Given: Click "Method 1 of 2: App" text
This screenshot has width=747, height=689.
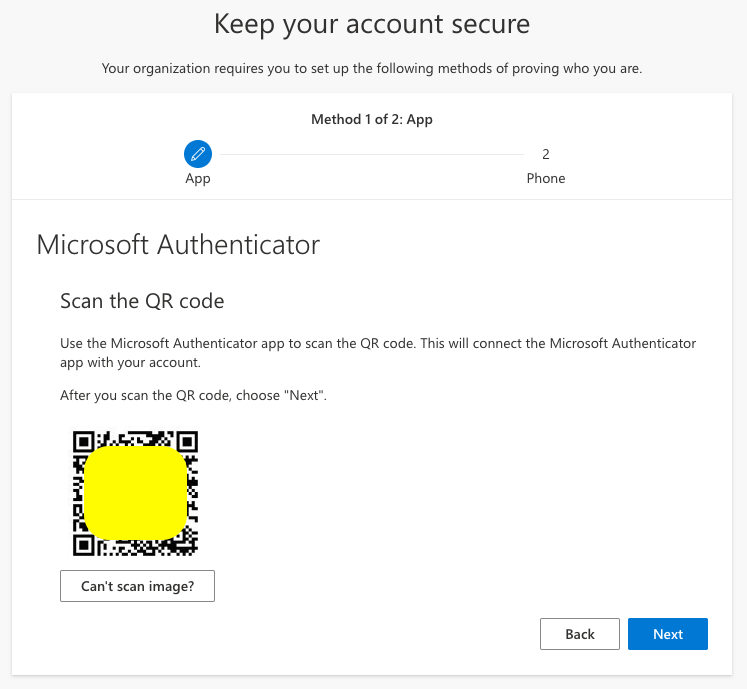Looking at the screenshot, I should tap(372, 119).
